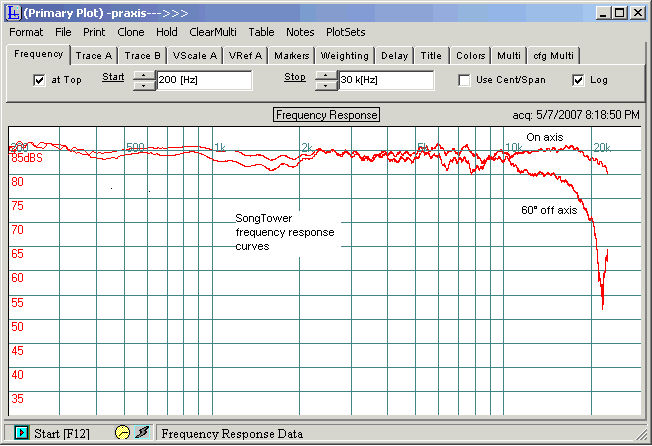The image size is (652, 446).
Task: Switch to the Markers tab
Action: point(293,55)
